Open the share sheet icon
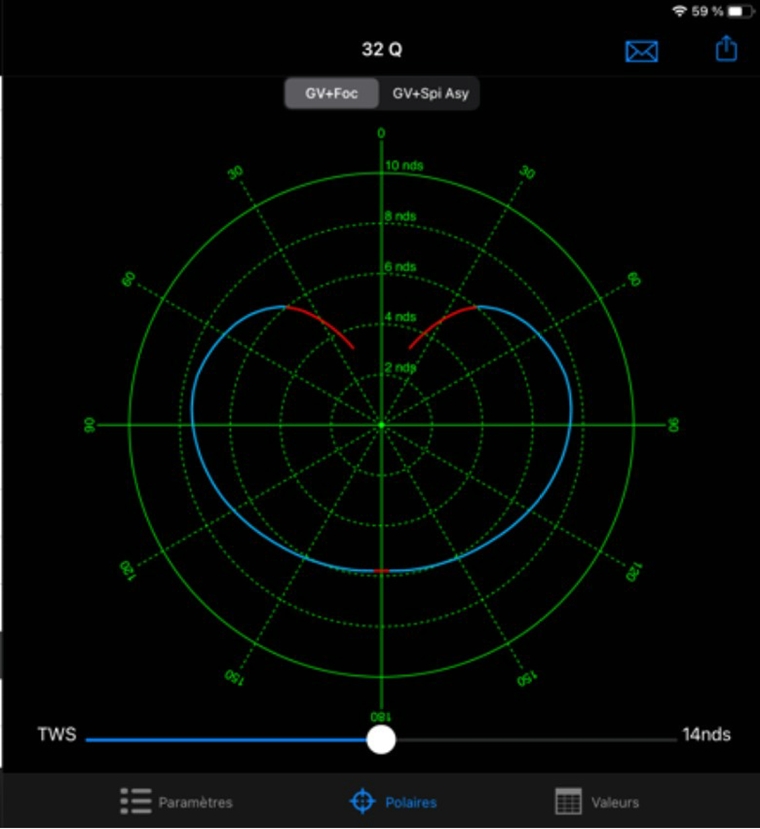This screenshot has width=760, height=829. [x=726, y=49]
